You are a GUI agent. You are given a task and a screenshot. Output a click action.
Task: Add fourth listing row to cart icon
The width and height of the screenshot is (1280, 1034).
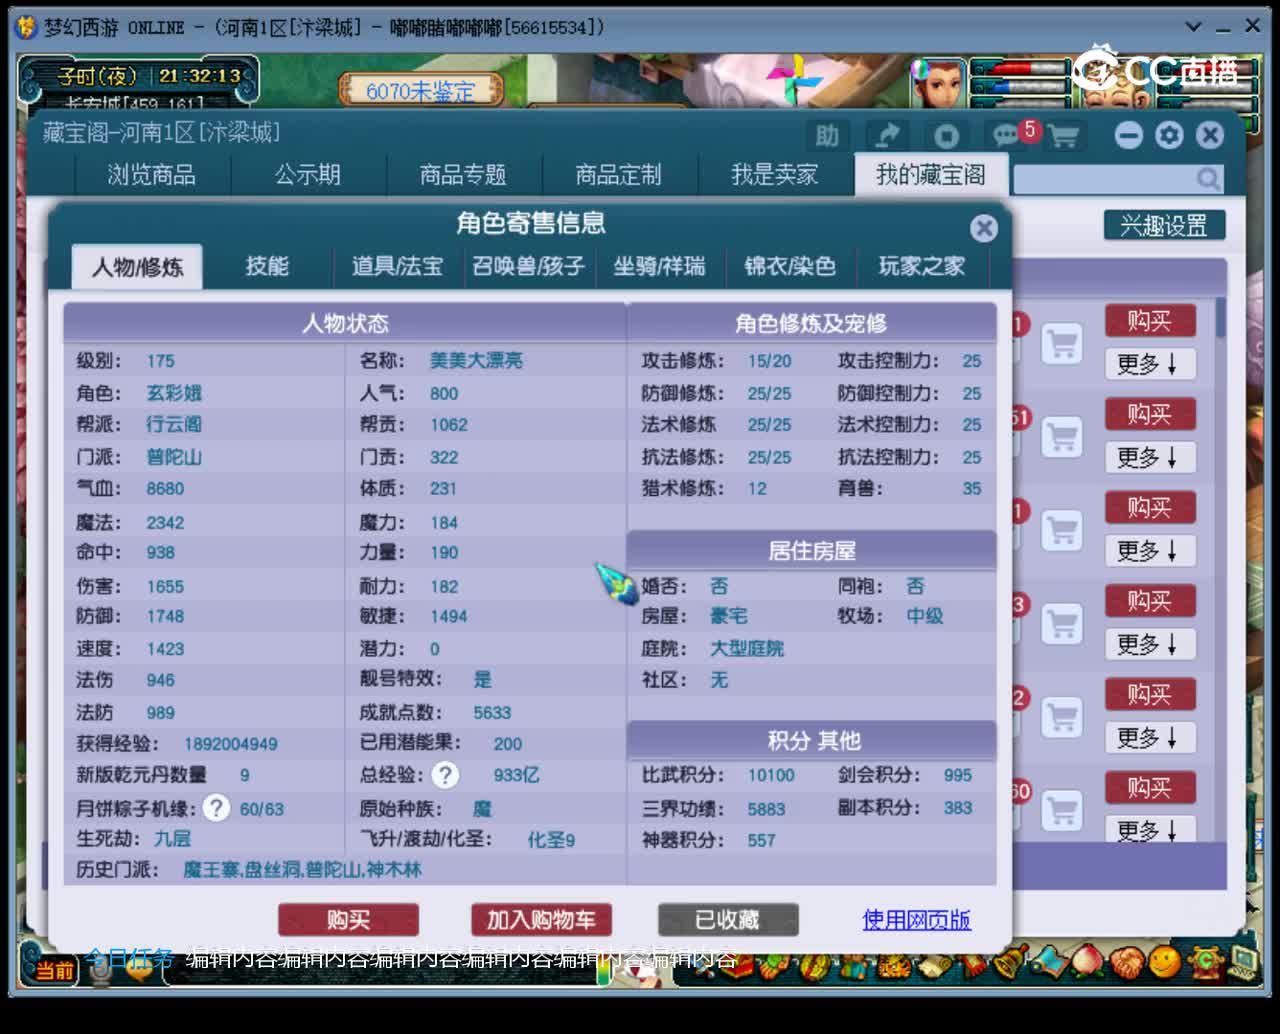pos(1062,624)
